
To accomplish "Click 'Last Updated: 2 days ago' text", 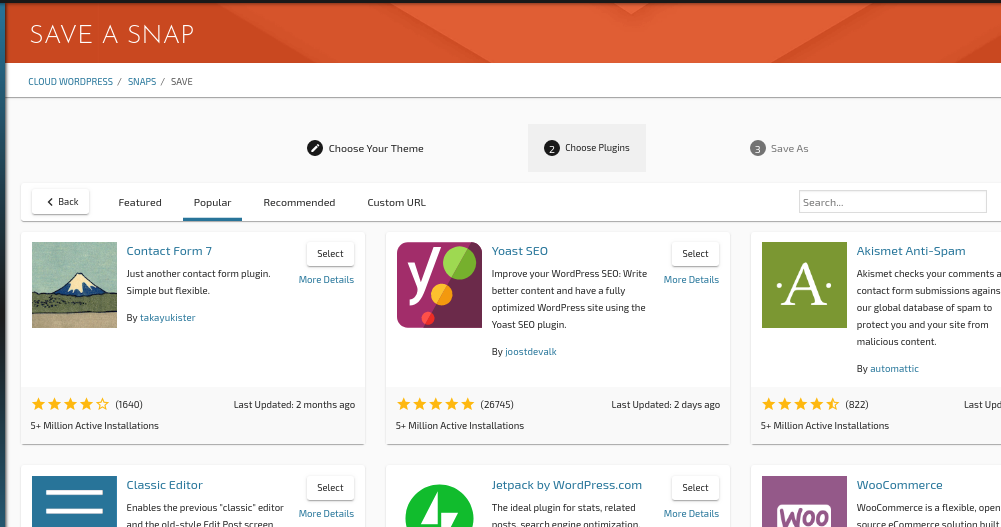I will pos(666,405).
